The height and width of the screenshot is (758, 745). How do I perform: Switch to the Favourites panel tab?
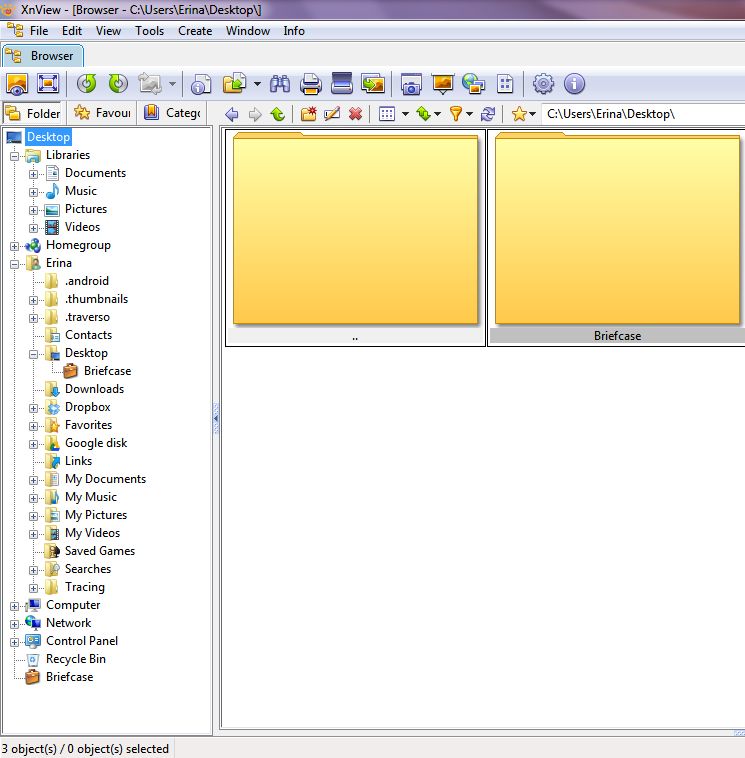point(102,113)
